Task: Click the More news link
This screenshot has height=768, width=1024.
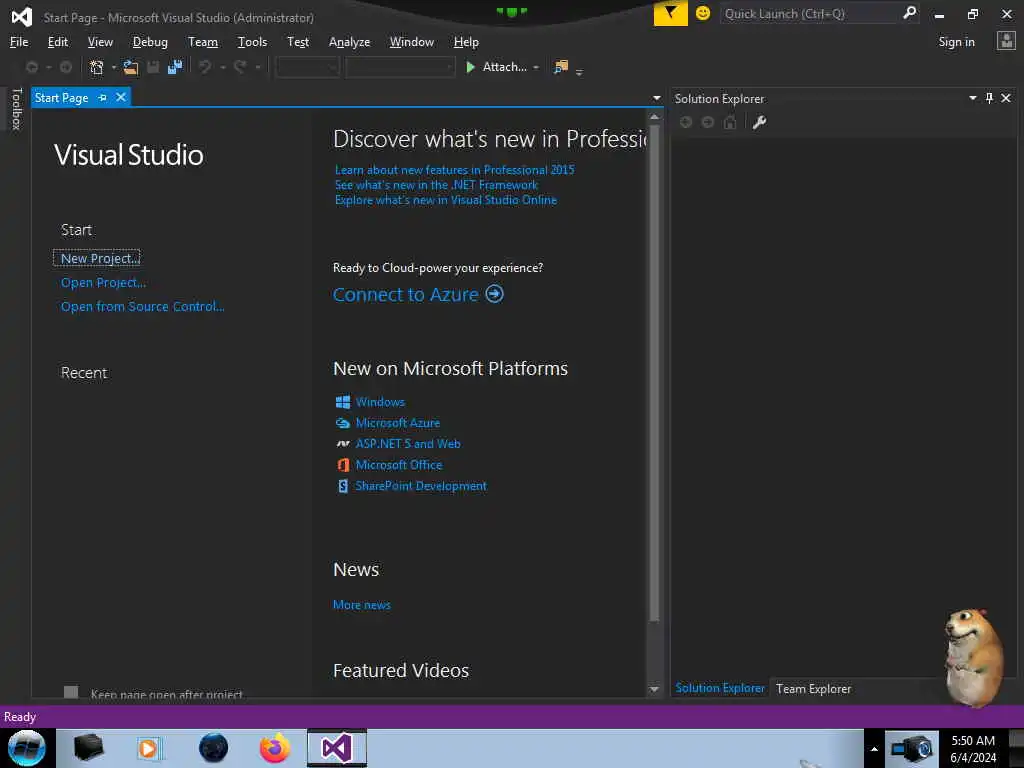Action: 362,605
